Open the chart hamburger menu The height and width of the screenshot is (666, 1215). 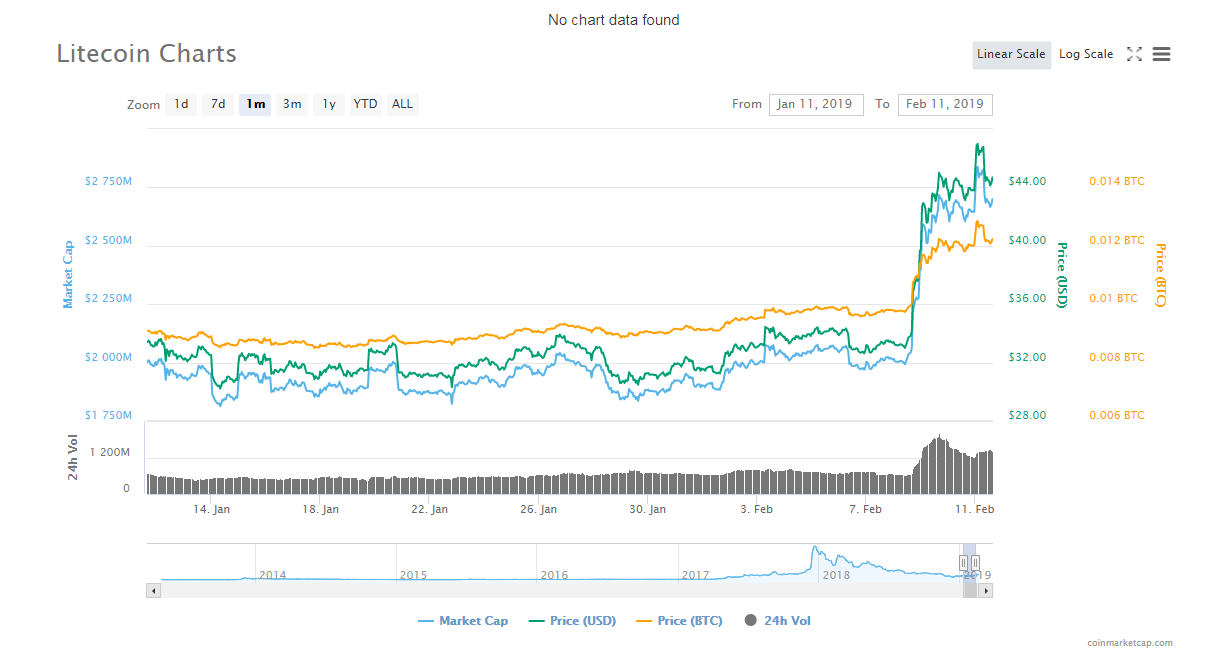(1161, 54)
